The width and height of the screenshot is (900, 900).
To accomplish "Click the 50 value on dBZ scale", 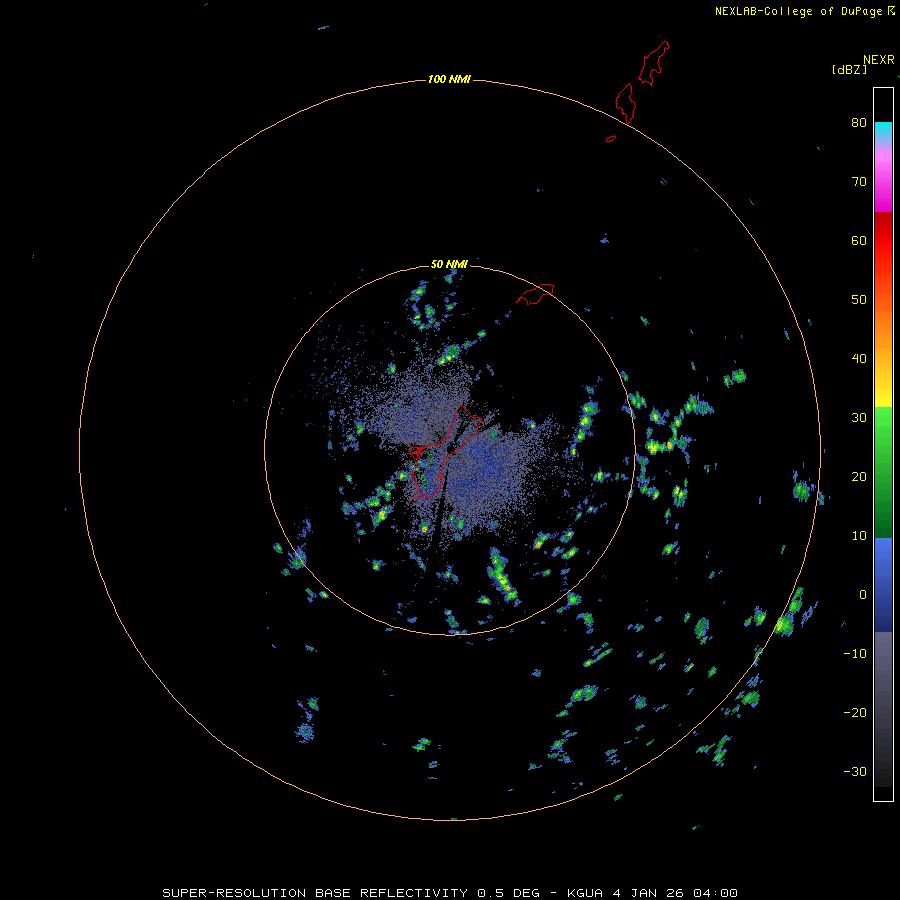I will click(x=859, y=300).
